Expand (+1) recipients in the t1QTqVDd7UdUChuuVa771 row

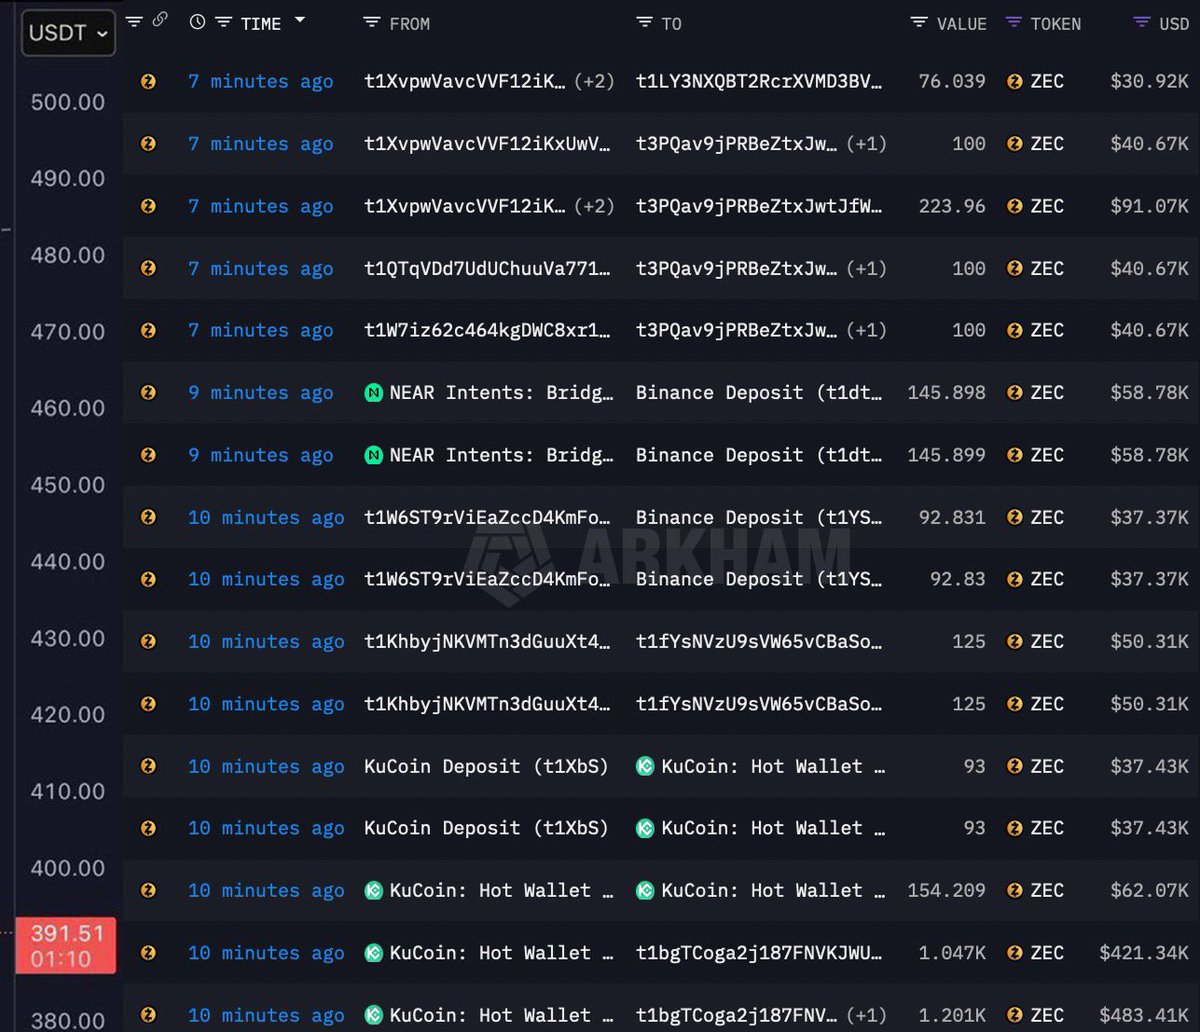(x=867, y=268)
